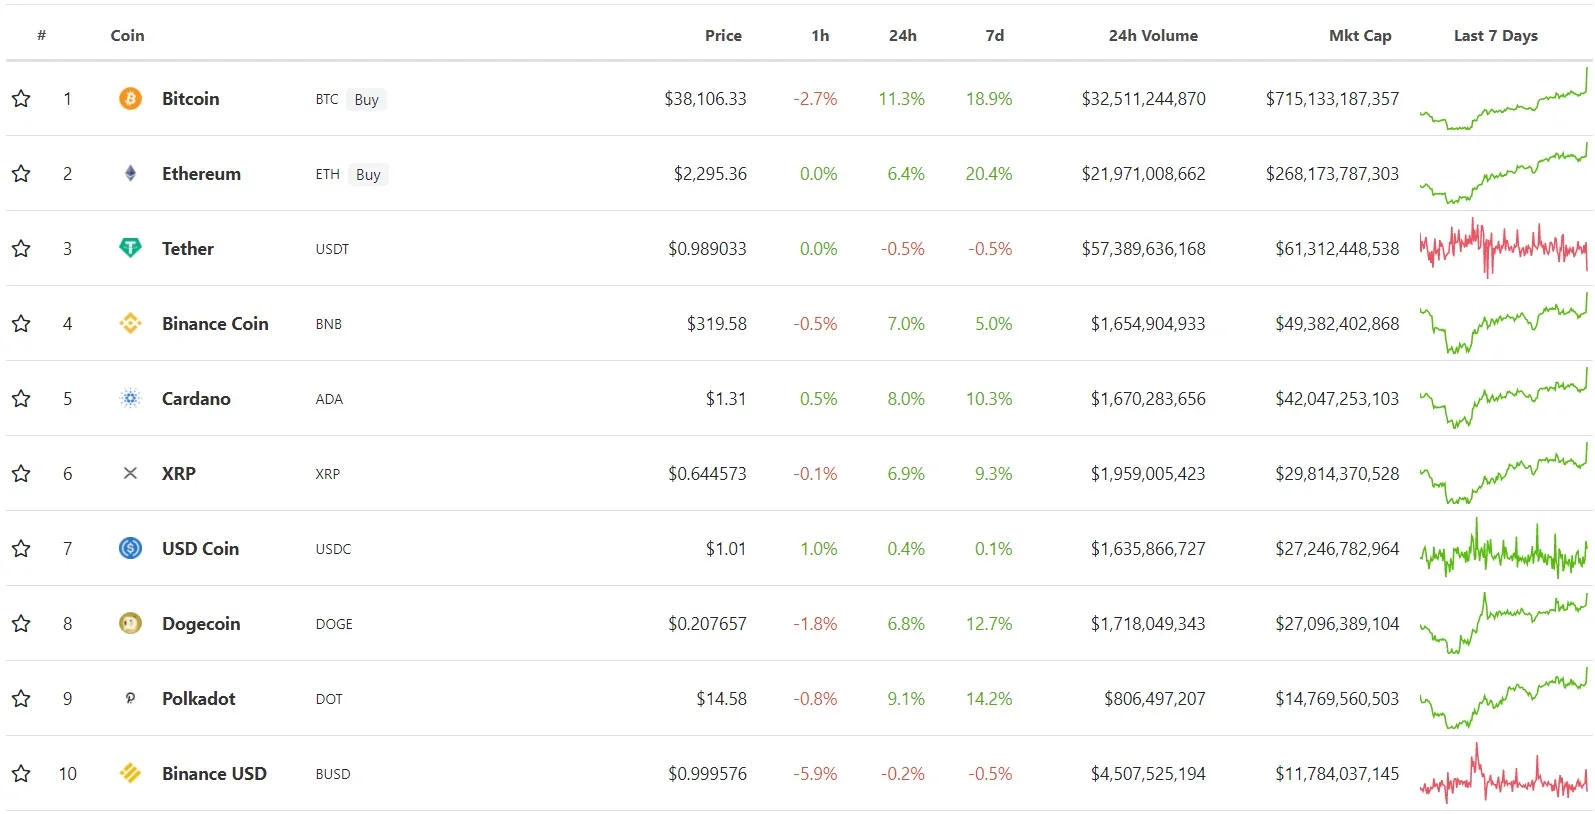Click the Cardano logo icon

coord(130,398)
